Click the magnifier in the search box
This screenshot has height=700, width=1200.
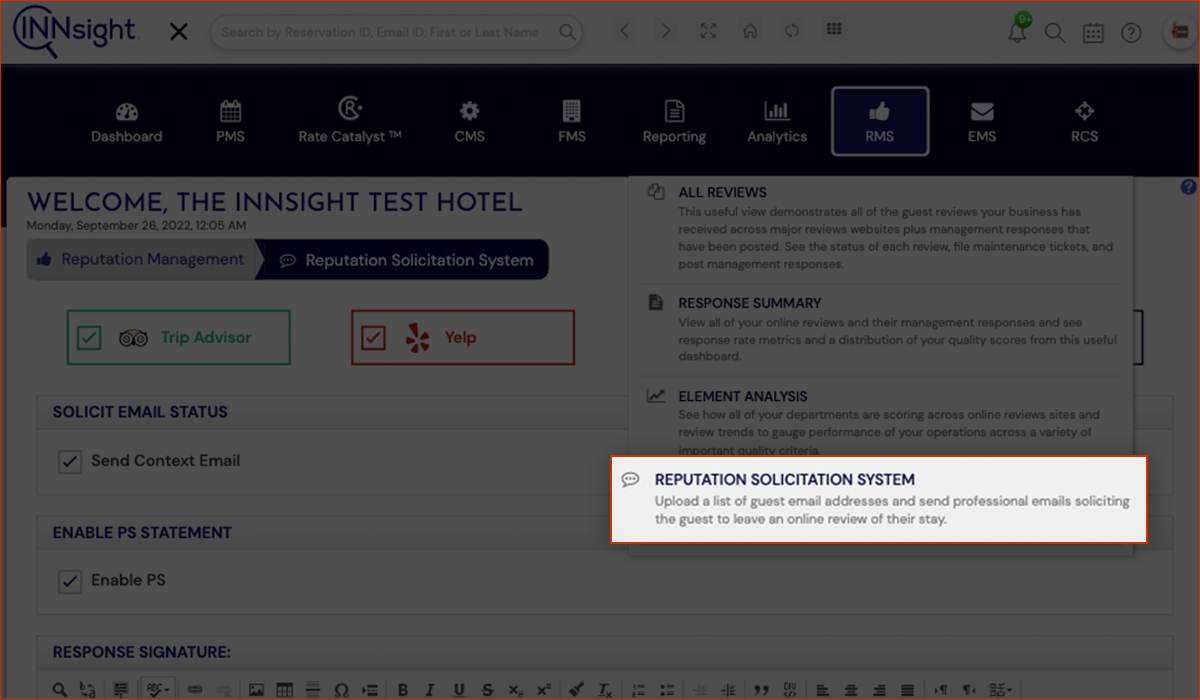tap(567, 32)
